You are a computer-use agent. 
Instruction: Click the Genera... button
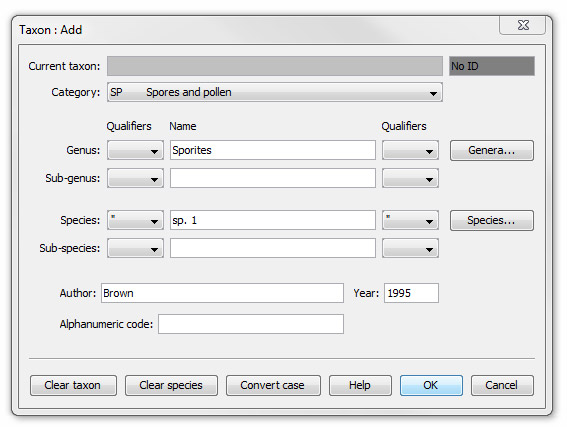click(491, 150)
